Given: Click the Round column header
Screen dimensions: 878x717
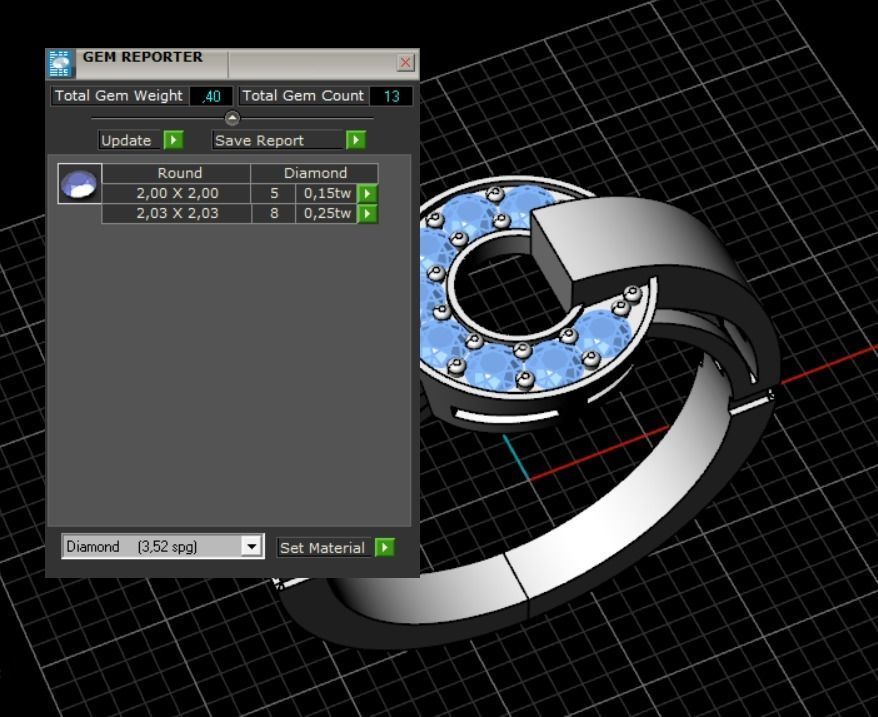Looking at the screenshot, I should point(177,173).
